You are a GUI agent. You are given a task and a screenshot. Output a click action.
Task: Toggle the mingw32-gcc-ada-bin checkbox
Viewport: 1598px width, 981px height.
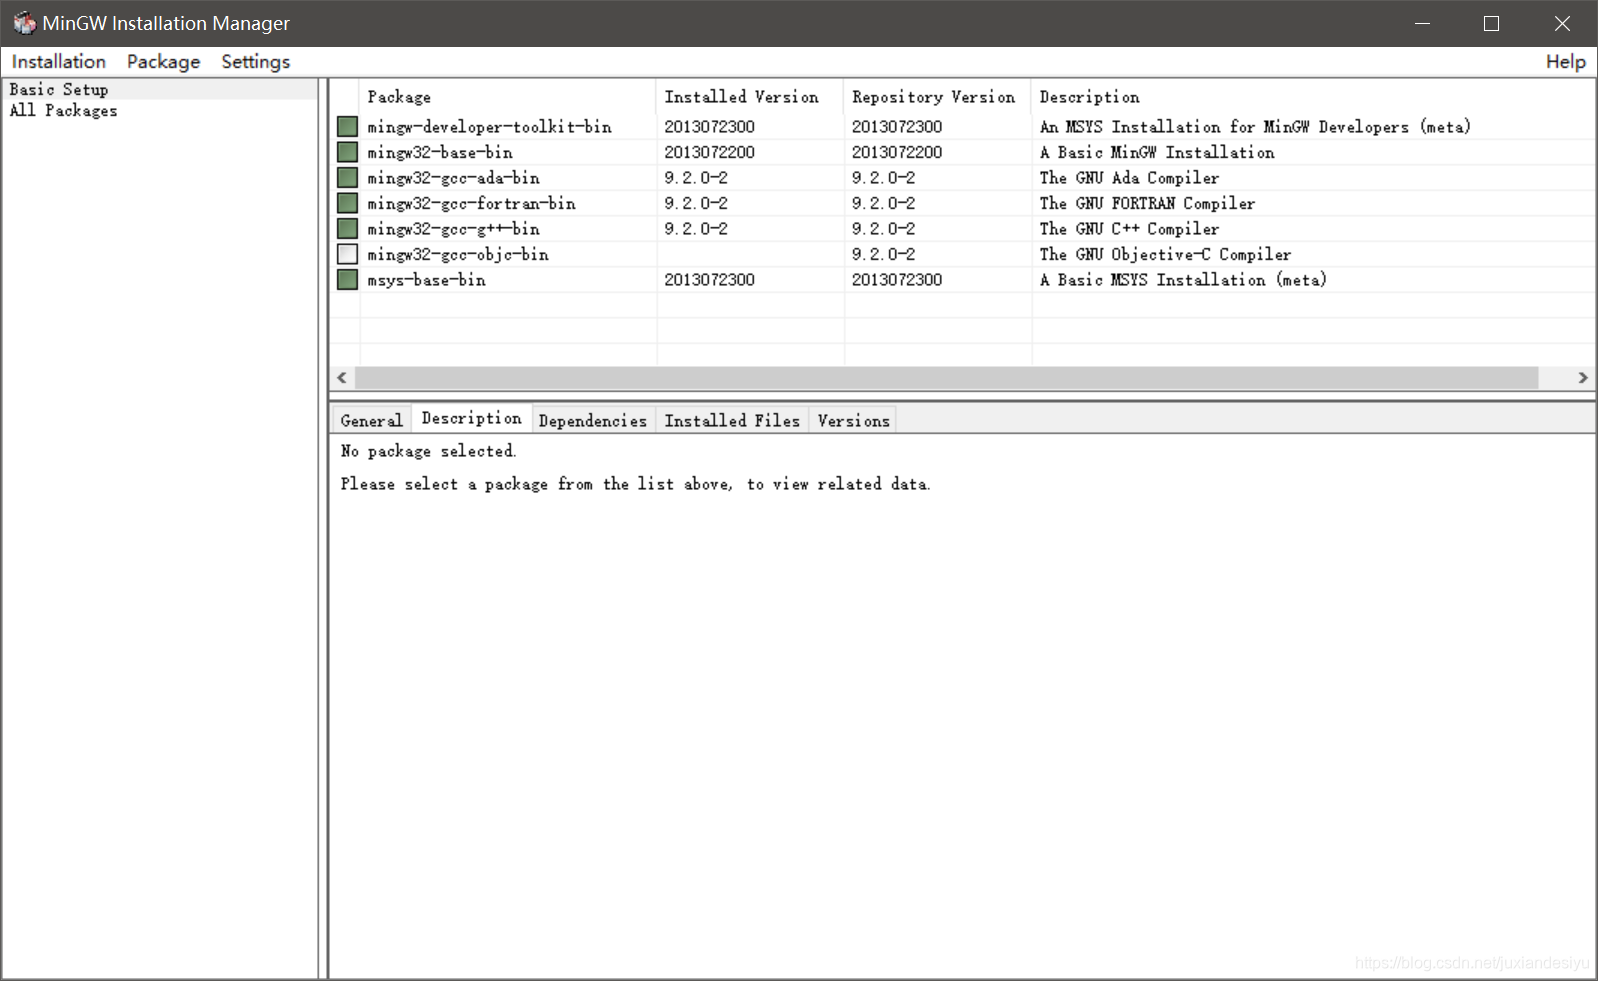(347, 177)
